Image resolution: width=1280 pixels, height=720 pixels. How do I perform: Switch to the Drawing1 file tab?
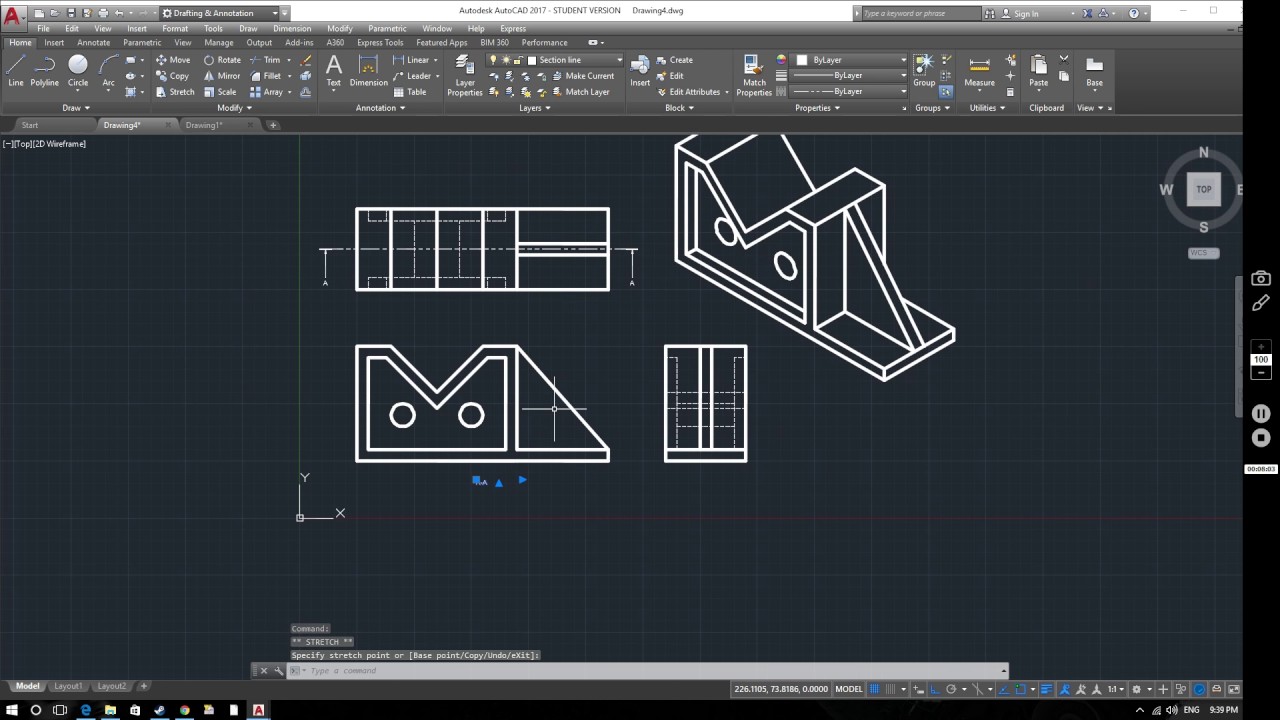tap(204, 125)
